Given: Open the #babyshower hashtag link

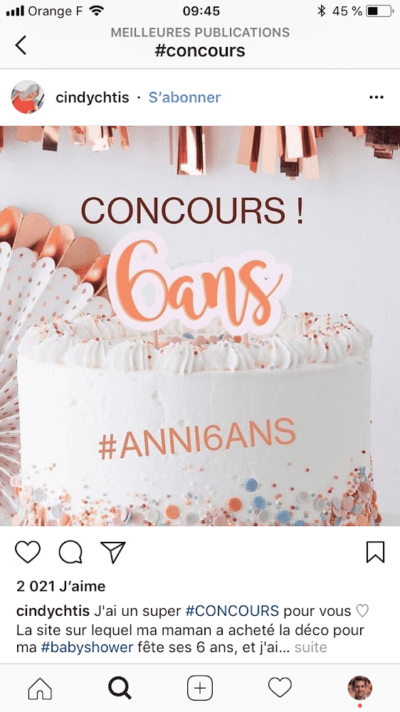Looking at the screenshot, I should [87, 647].
